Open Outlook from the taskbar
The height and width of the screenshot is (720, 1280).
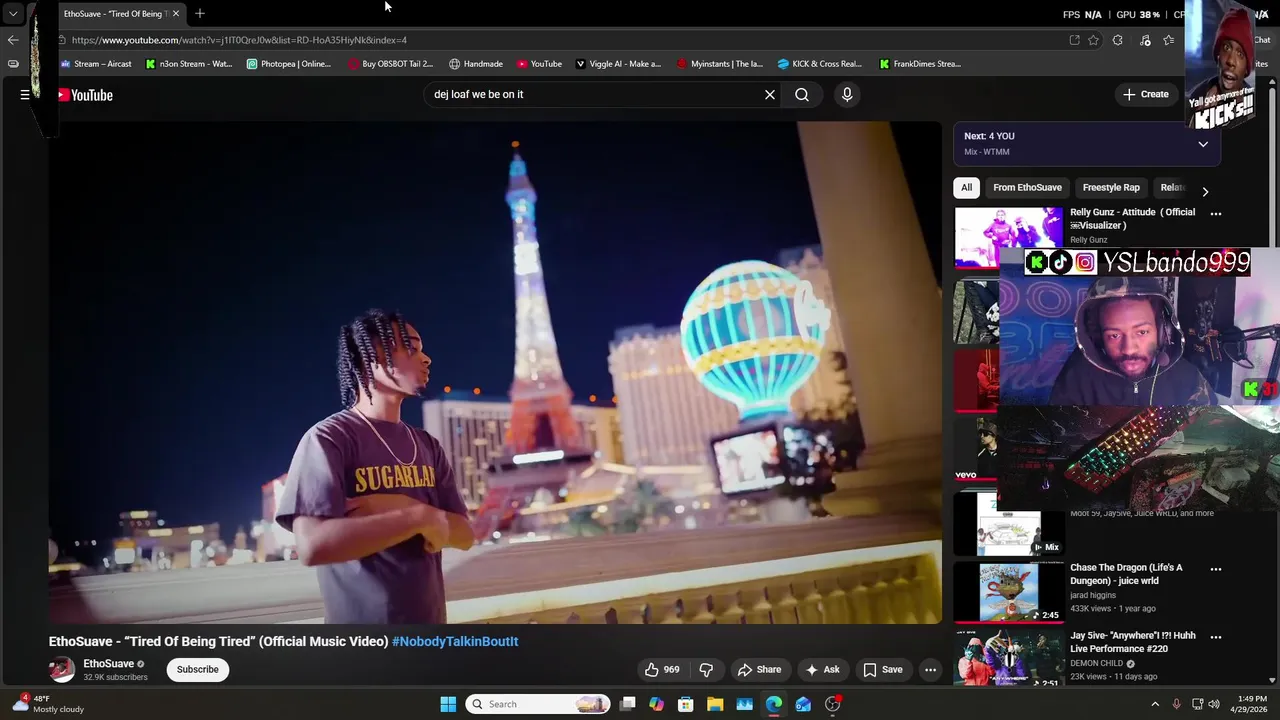803,704
